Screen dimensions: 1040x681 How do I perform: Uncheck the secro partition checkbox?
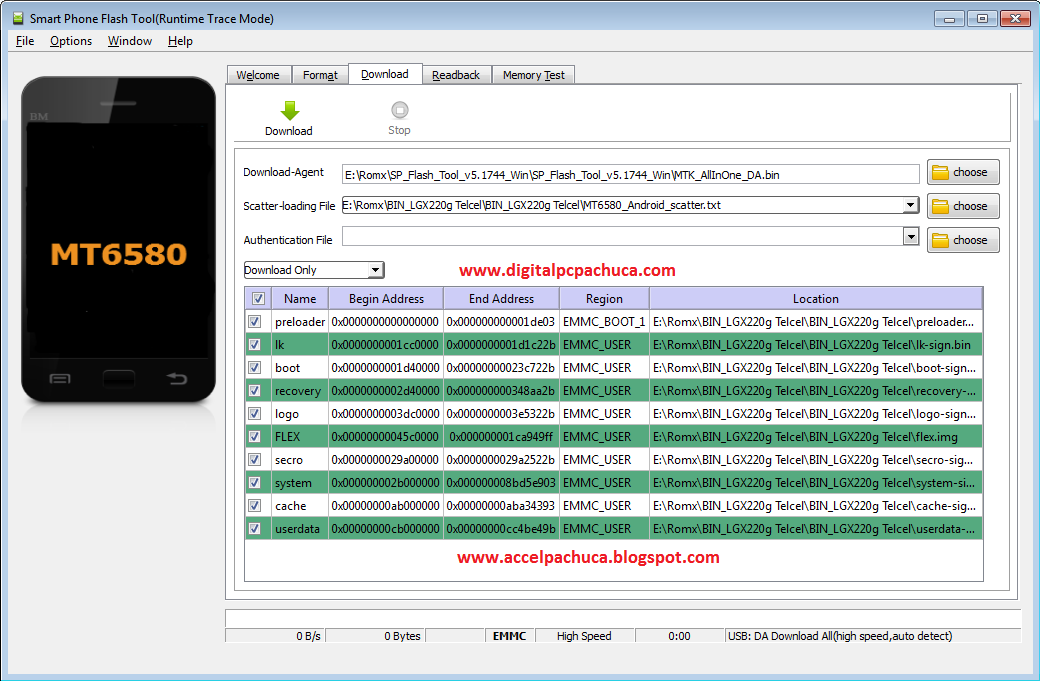(255, 460)
